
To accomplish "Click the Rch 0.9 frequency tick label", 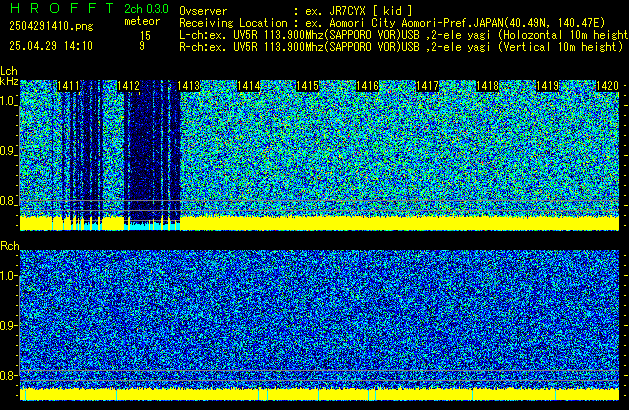I will tap(8, 325).
